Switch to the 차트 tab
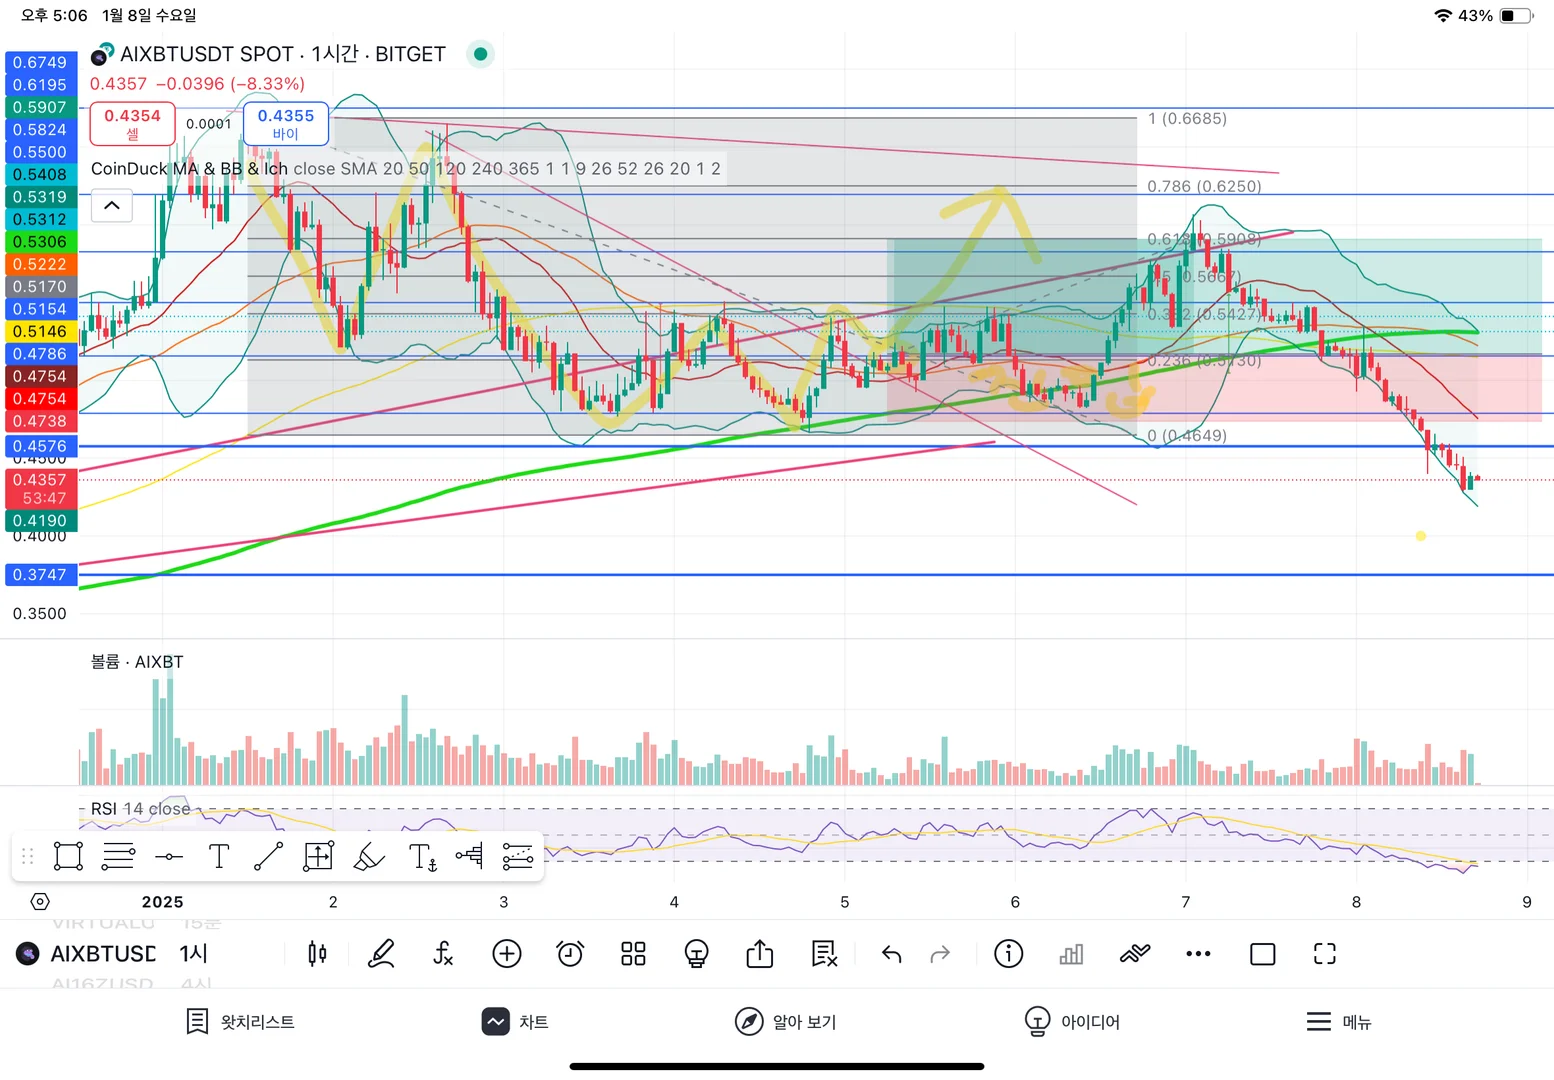Viewport: 1554px width, 1080px height. [x=515, y=1022]
